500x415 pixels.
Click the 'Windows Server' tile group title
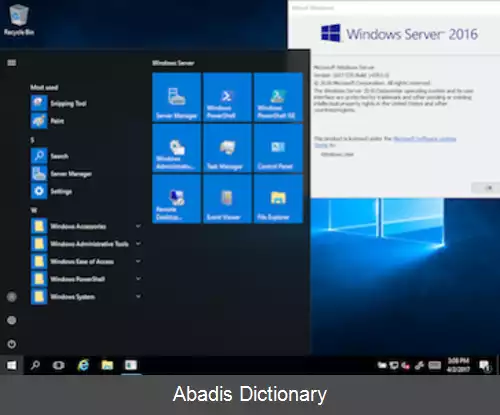[173, 63]
